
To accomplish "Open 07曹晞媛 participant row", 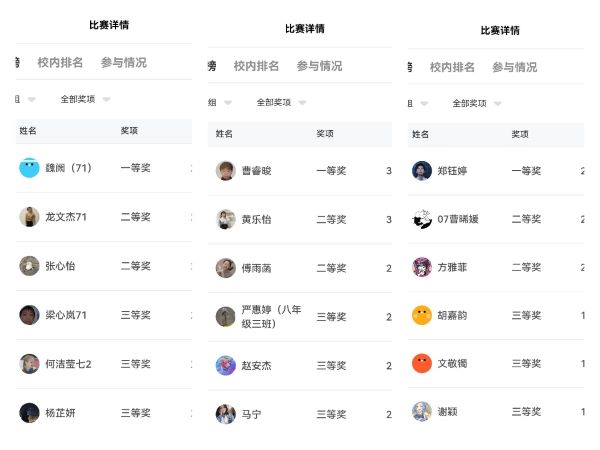I will point(468,219).
